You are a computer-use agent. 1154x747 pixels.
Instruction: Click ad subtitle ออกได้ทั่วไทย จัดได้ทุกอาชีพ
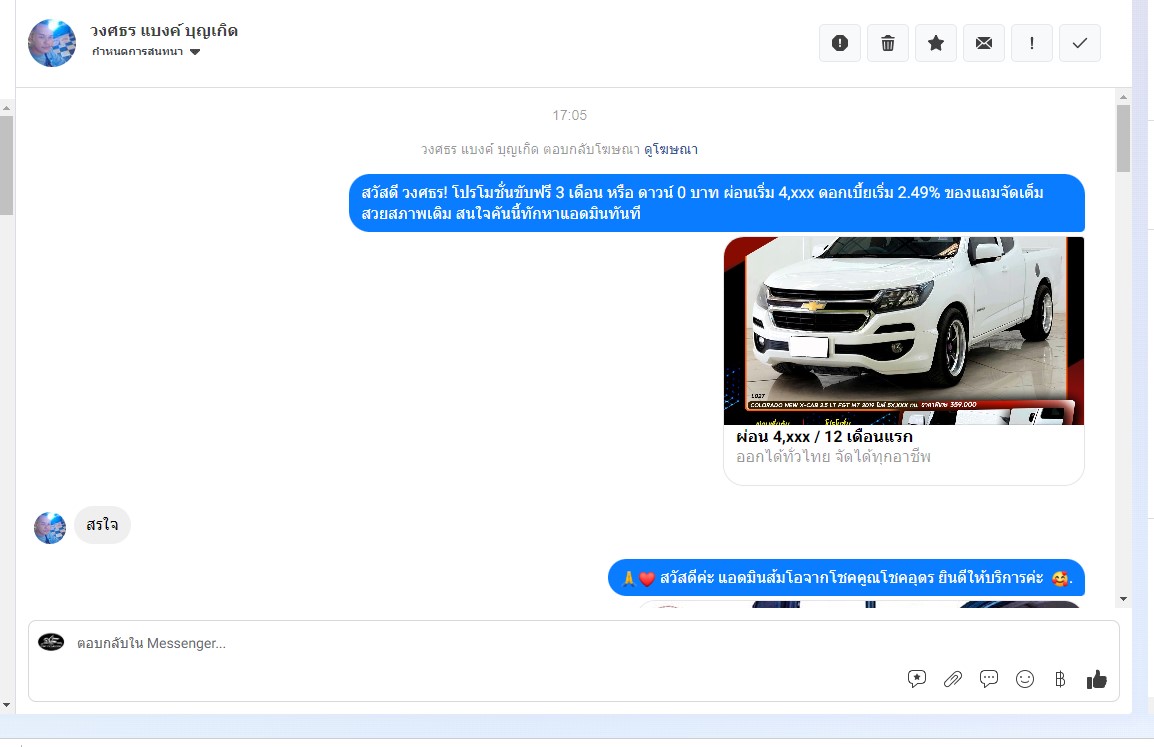[x=833, y=457]
